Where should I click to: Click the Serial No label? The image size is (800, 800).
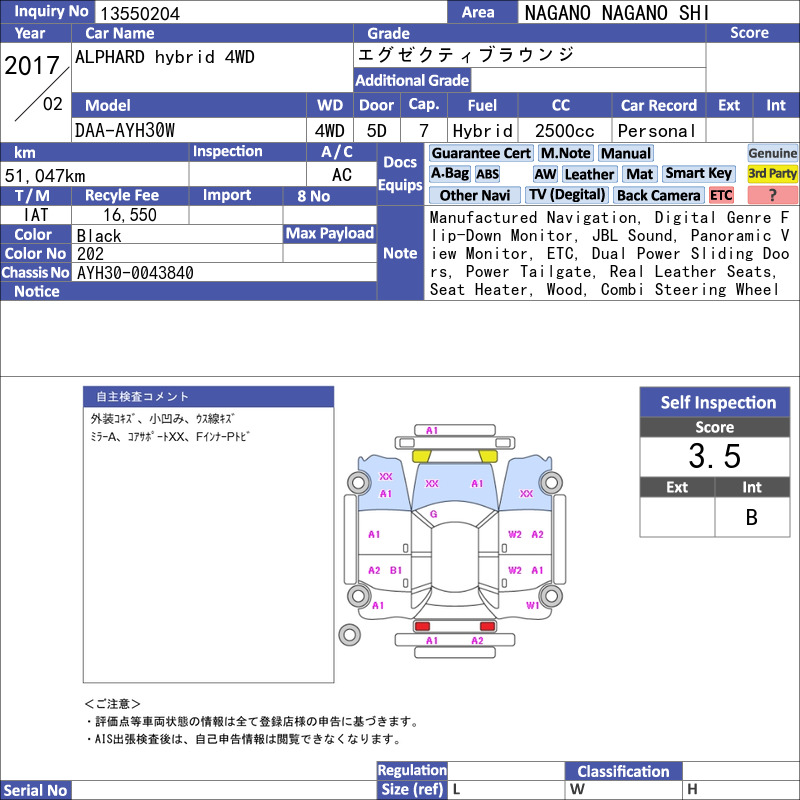[35, 790]
